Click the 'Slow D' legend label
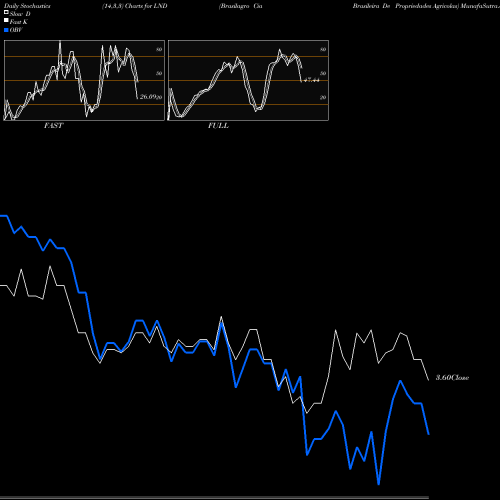This screenshot has width=500, height=500. 20,14
